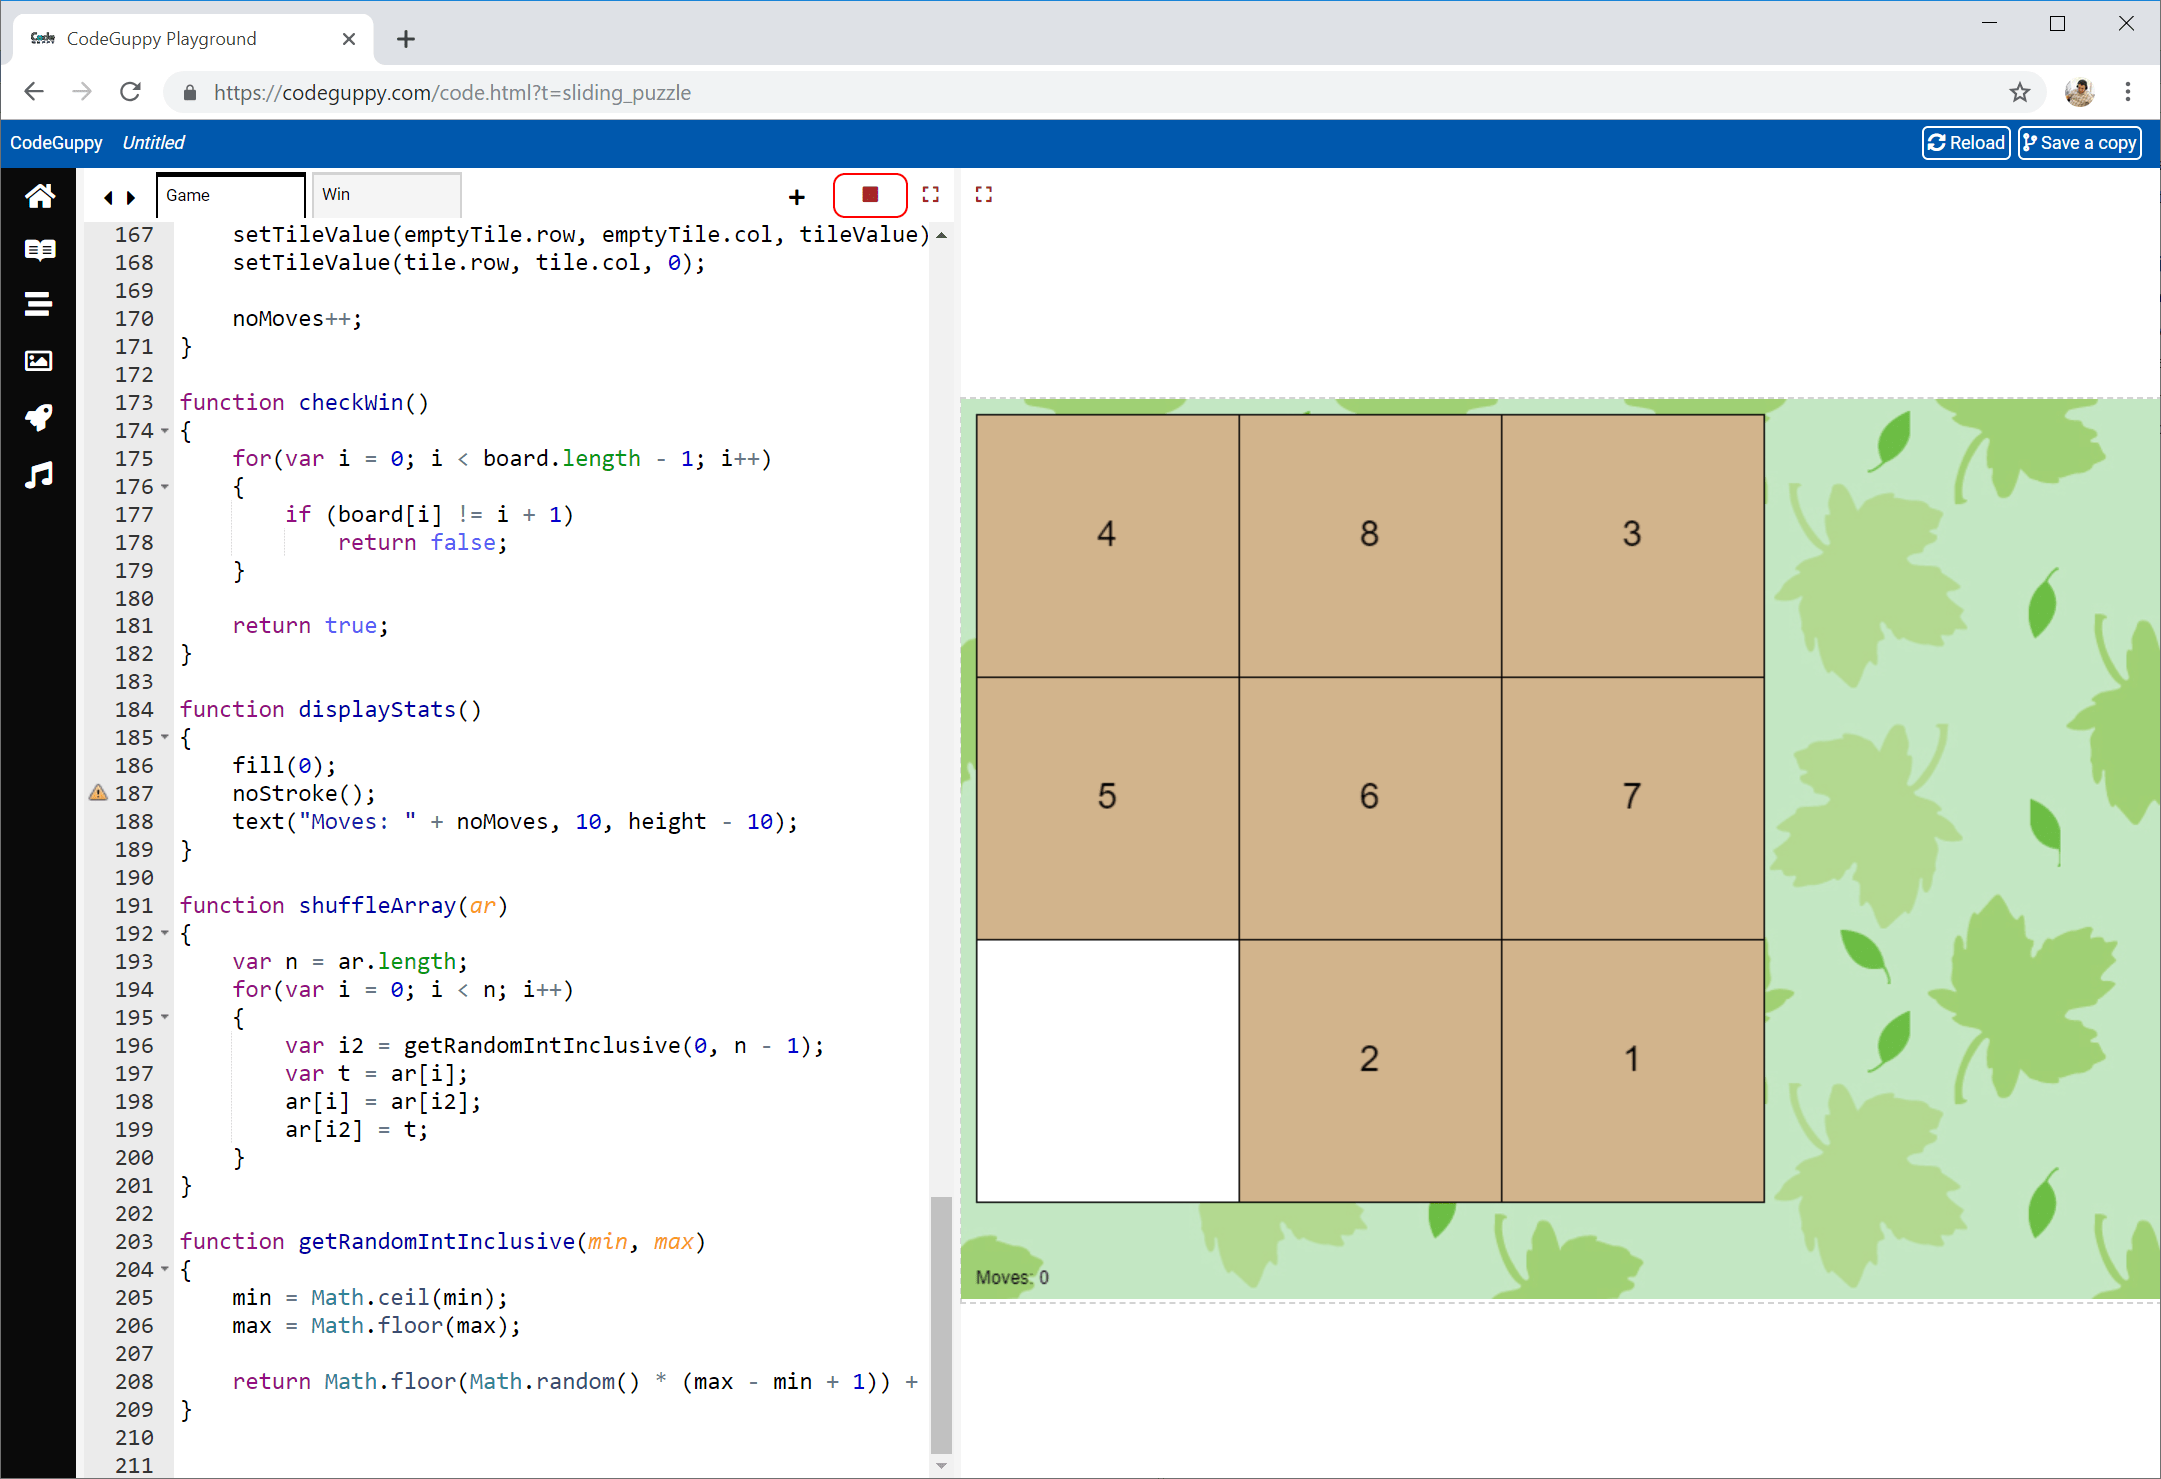Screen dimensions: 2161x1479
Task: Open the image backgrounds icon in the sidebar
Action: point(39,361)
